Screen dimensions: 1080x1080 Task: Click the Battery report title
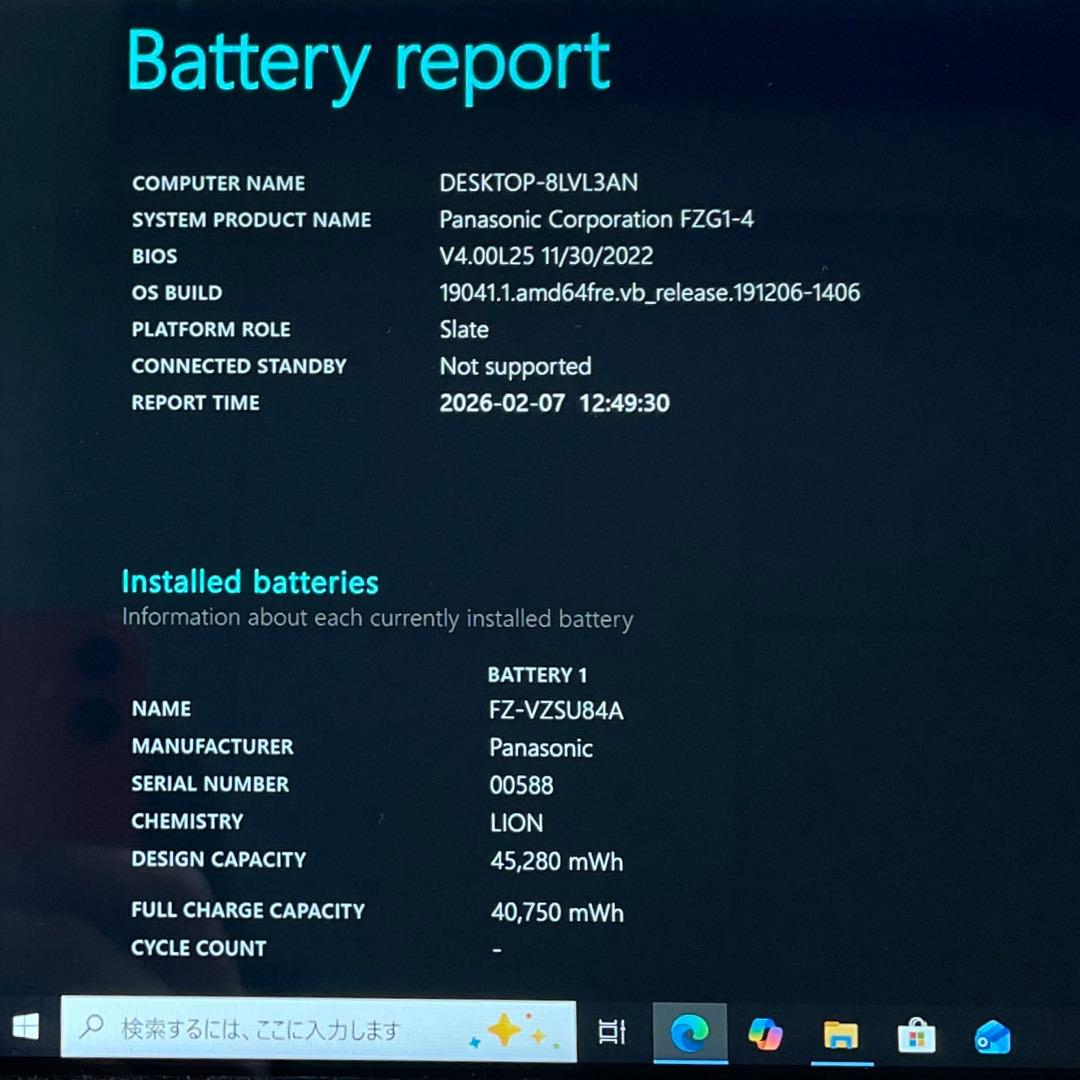pyautogui.click(x=368, y=62)
